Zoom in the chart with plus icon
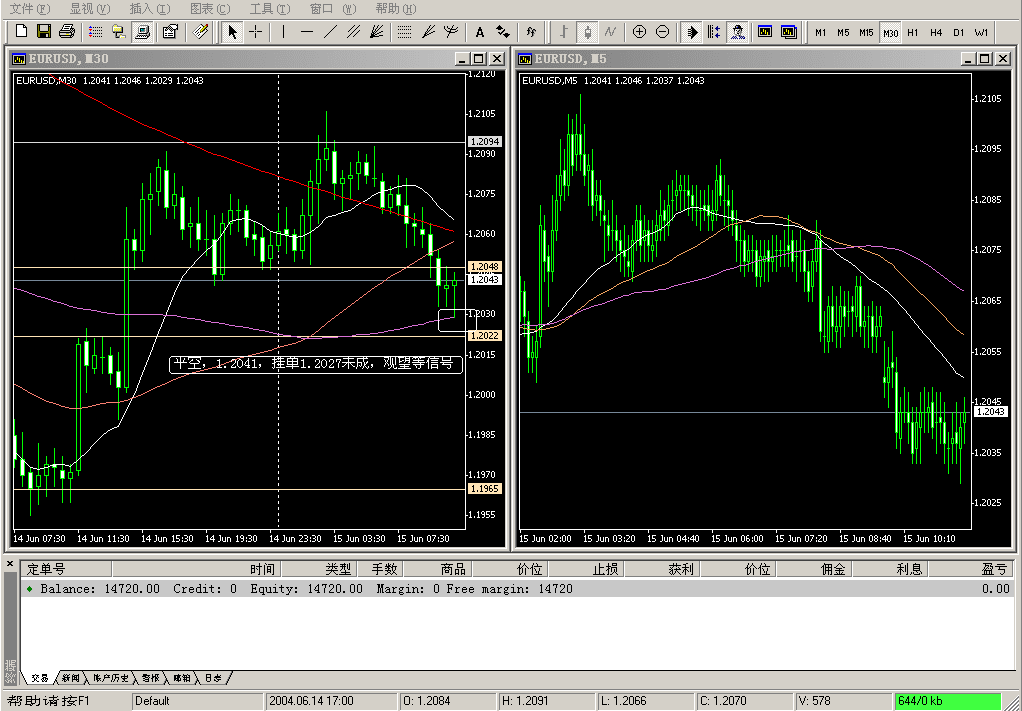1022x711 pixels. coord(639,31)
